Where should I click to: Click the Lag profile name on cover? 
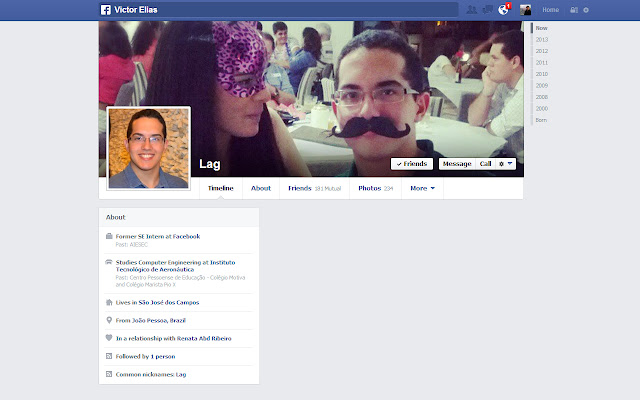pyautogui.click(x=210, y=164)
